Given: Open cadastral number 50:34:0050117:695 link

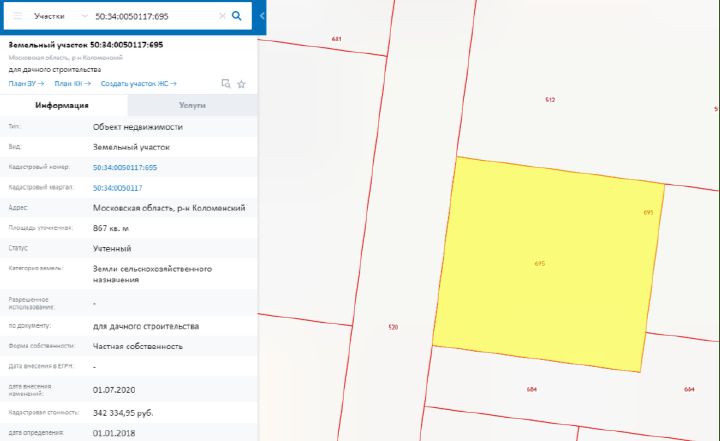Looking at the screenshot, I should [125, 167].
